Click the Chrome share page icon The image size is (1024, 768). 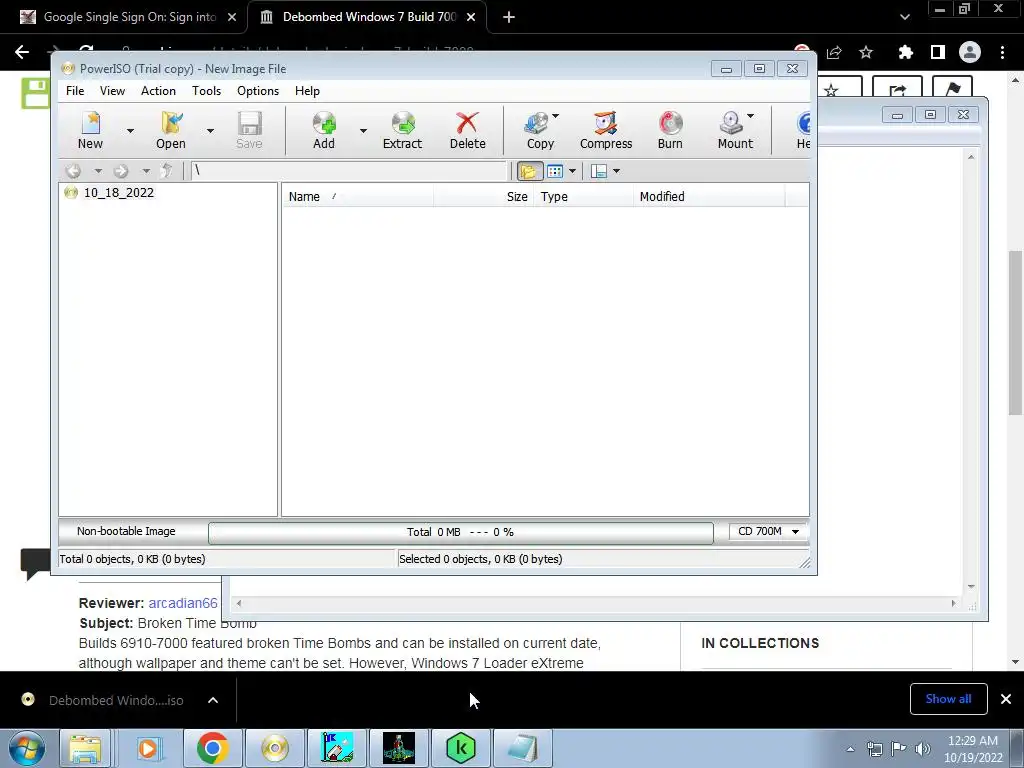[x=834, y=52]
